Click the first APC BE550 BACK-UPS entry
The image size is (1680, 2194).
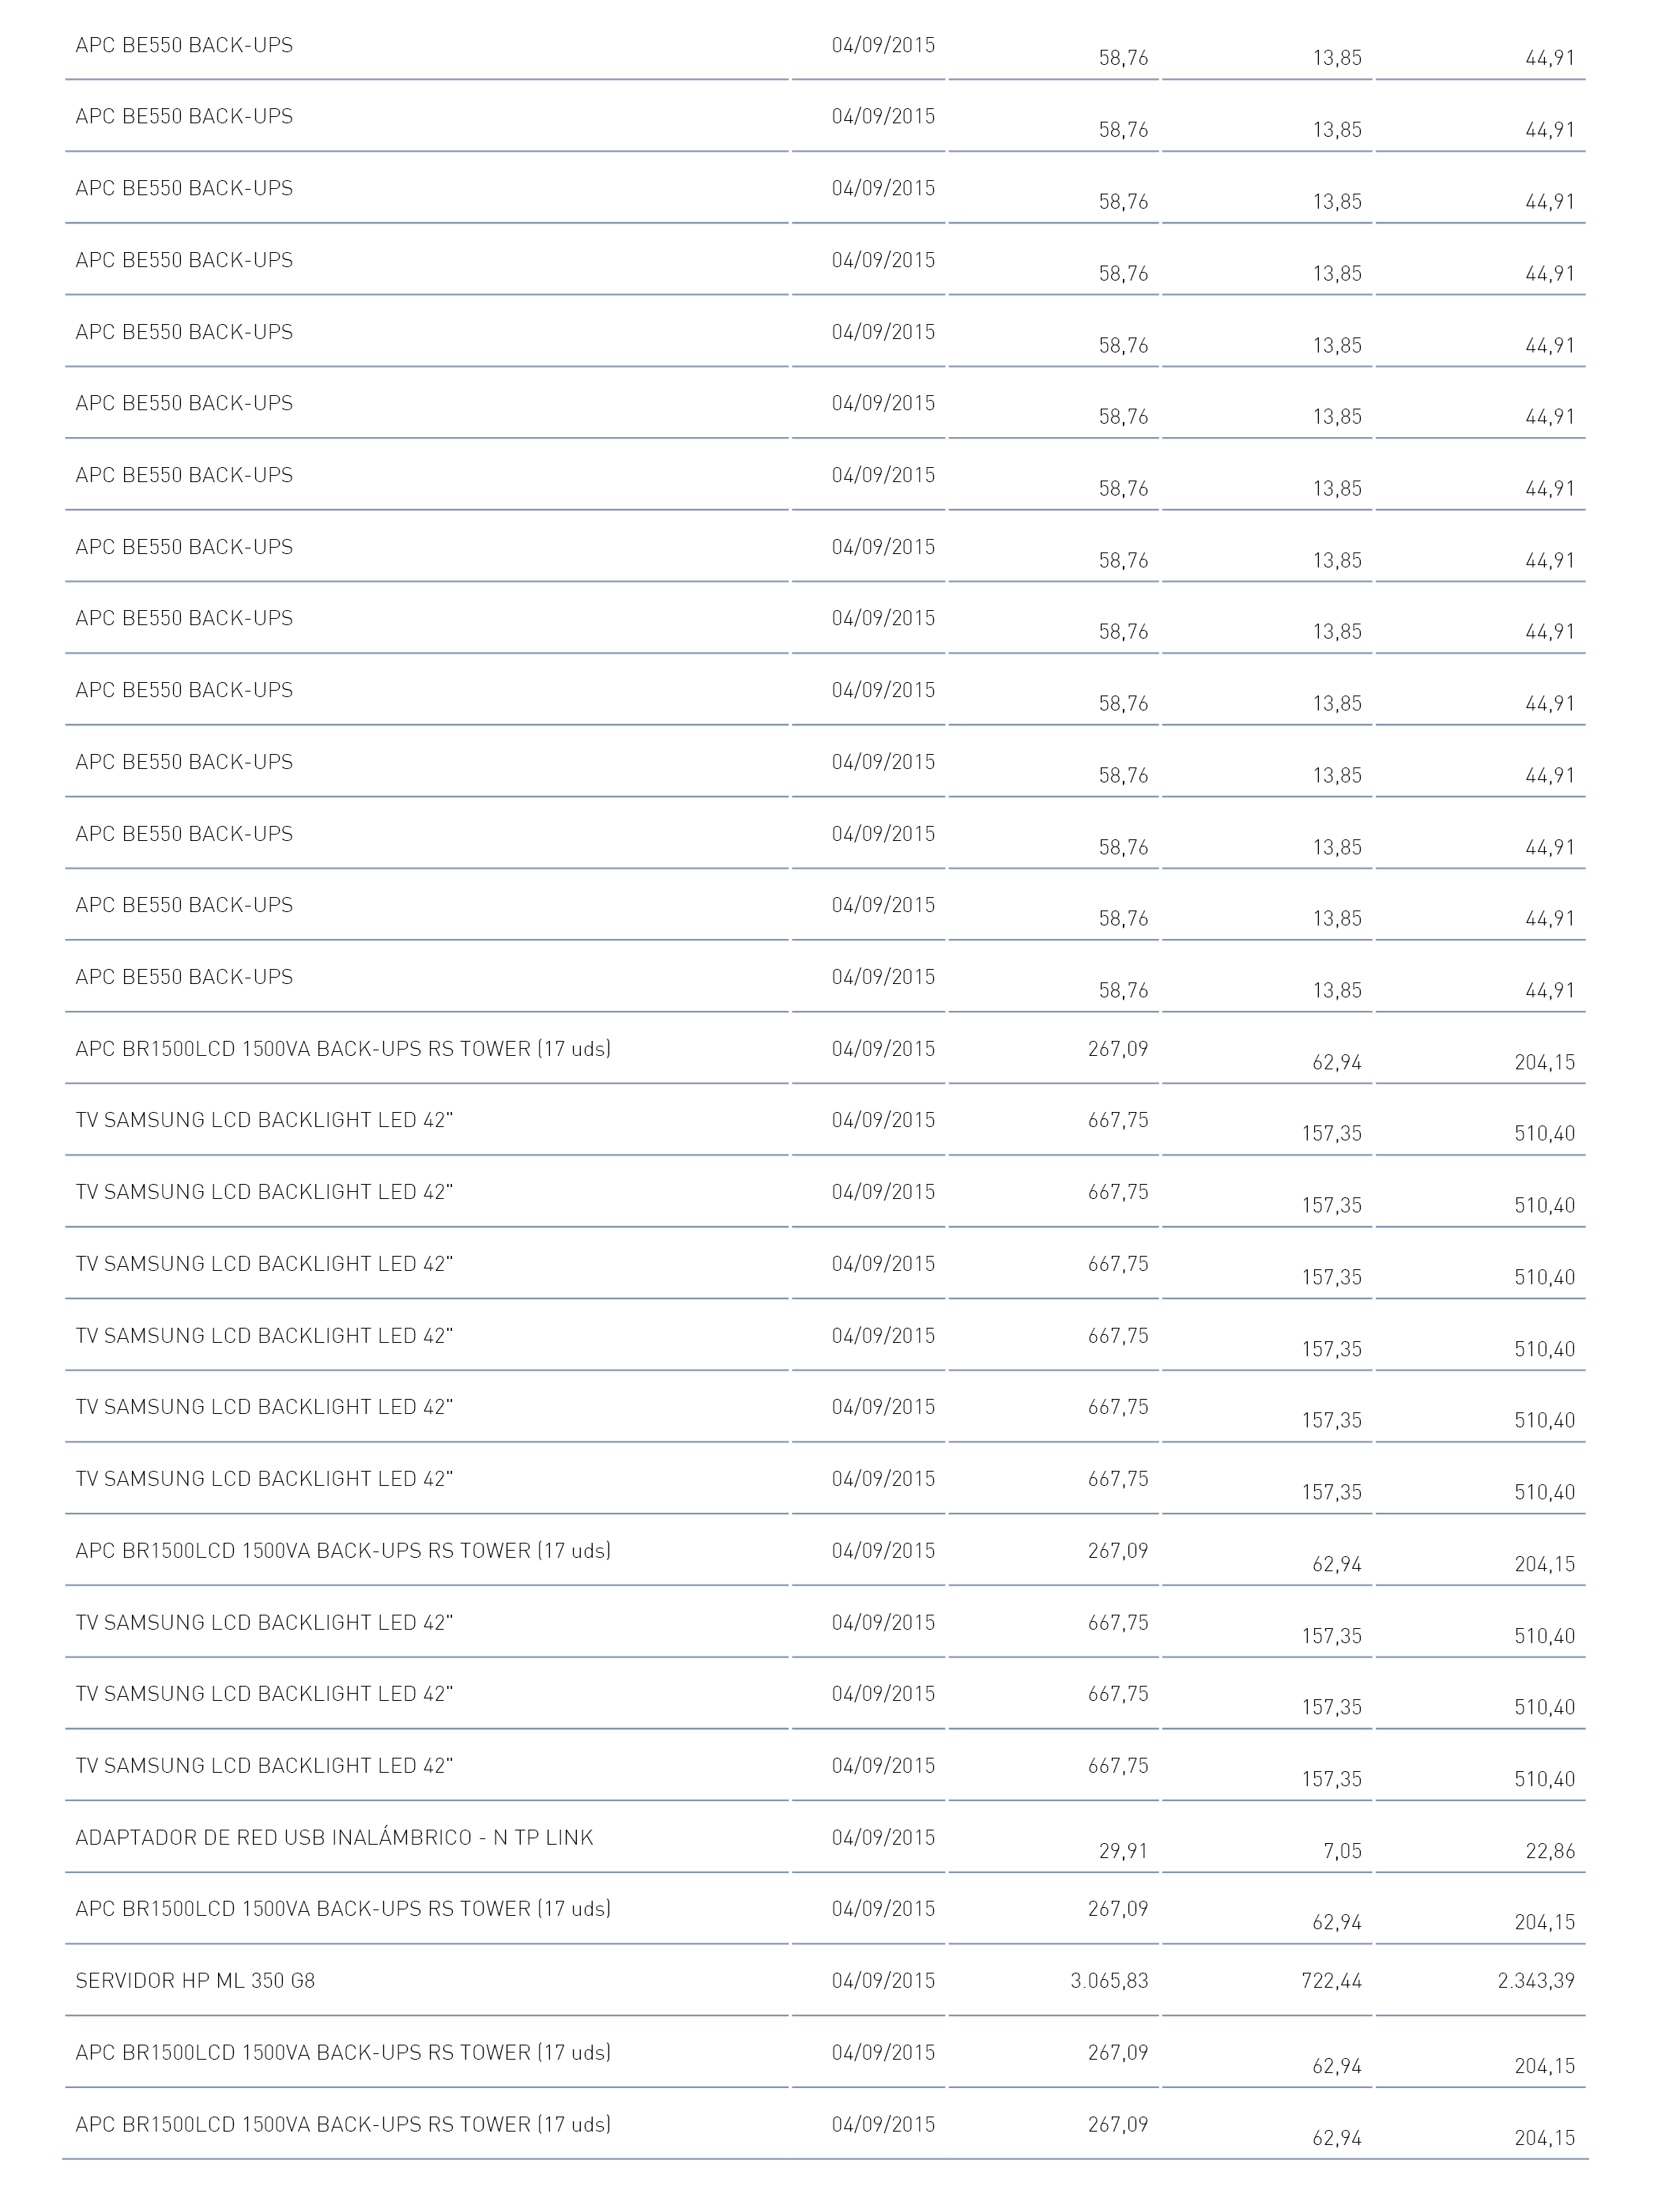point(184,45)
